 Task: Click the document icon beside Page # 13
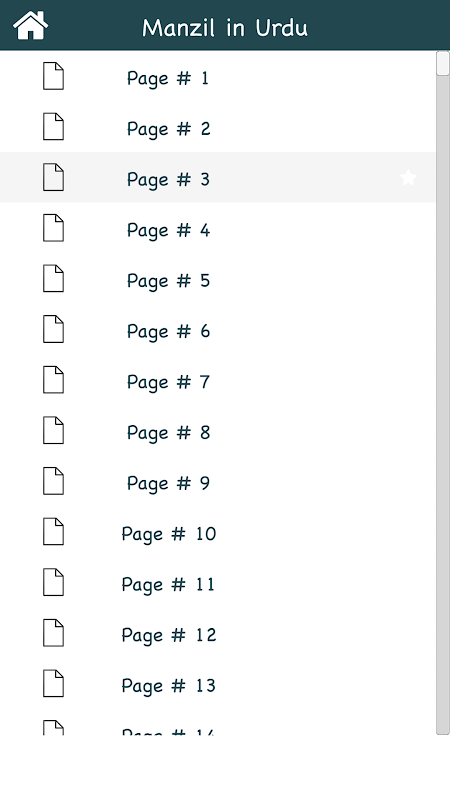pos(53,684)
